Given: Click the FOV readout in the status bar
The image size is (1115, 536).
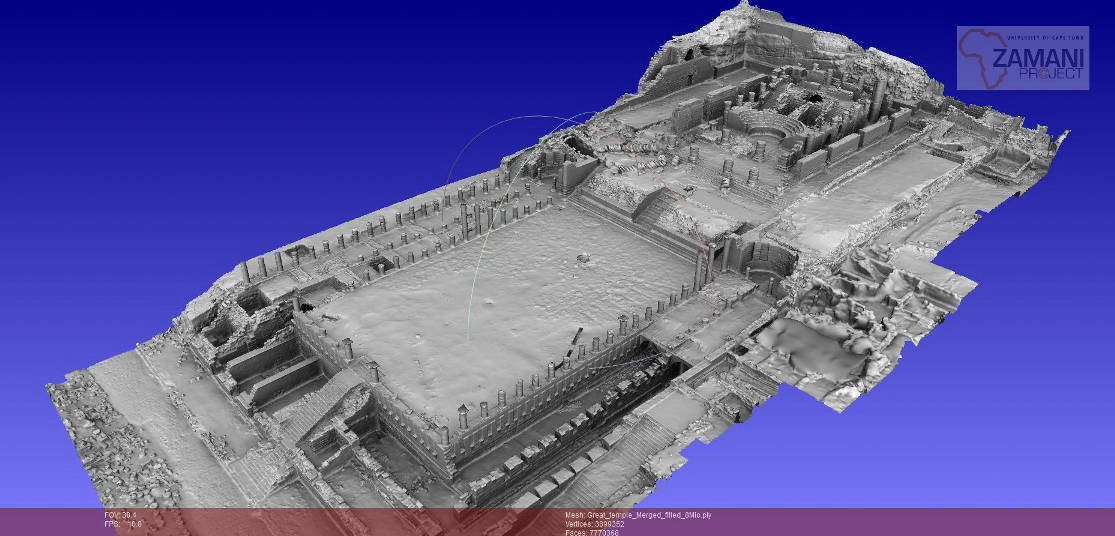Looking at the screenshot, I should tap(122, 515).
